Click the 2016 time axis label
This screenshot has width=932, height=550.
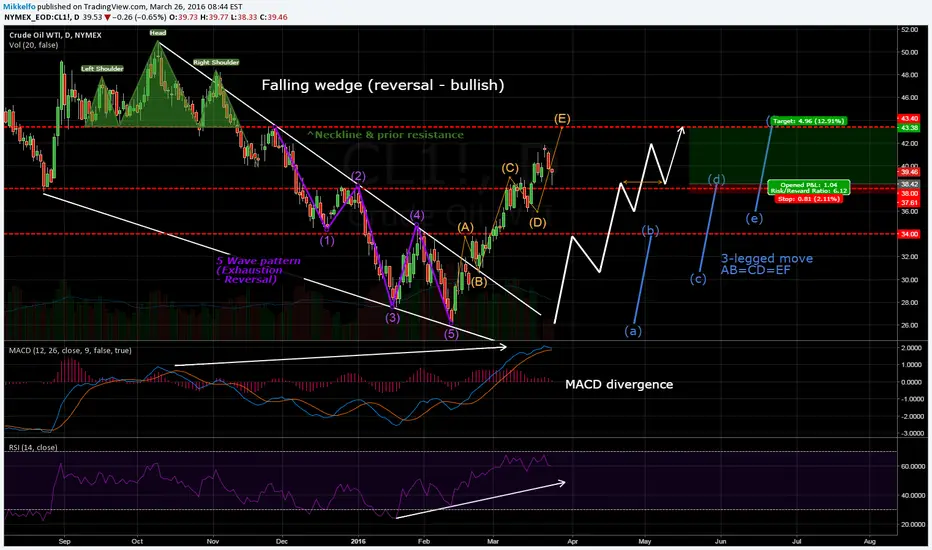[x=358, y=542]
